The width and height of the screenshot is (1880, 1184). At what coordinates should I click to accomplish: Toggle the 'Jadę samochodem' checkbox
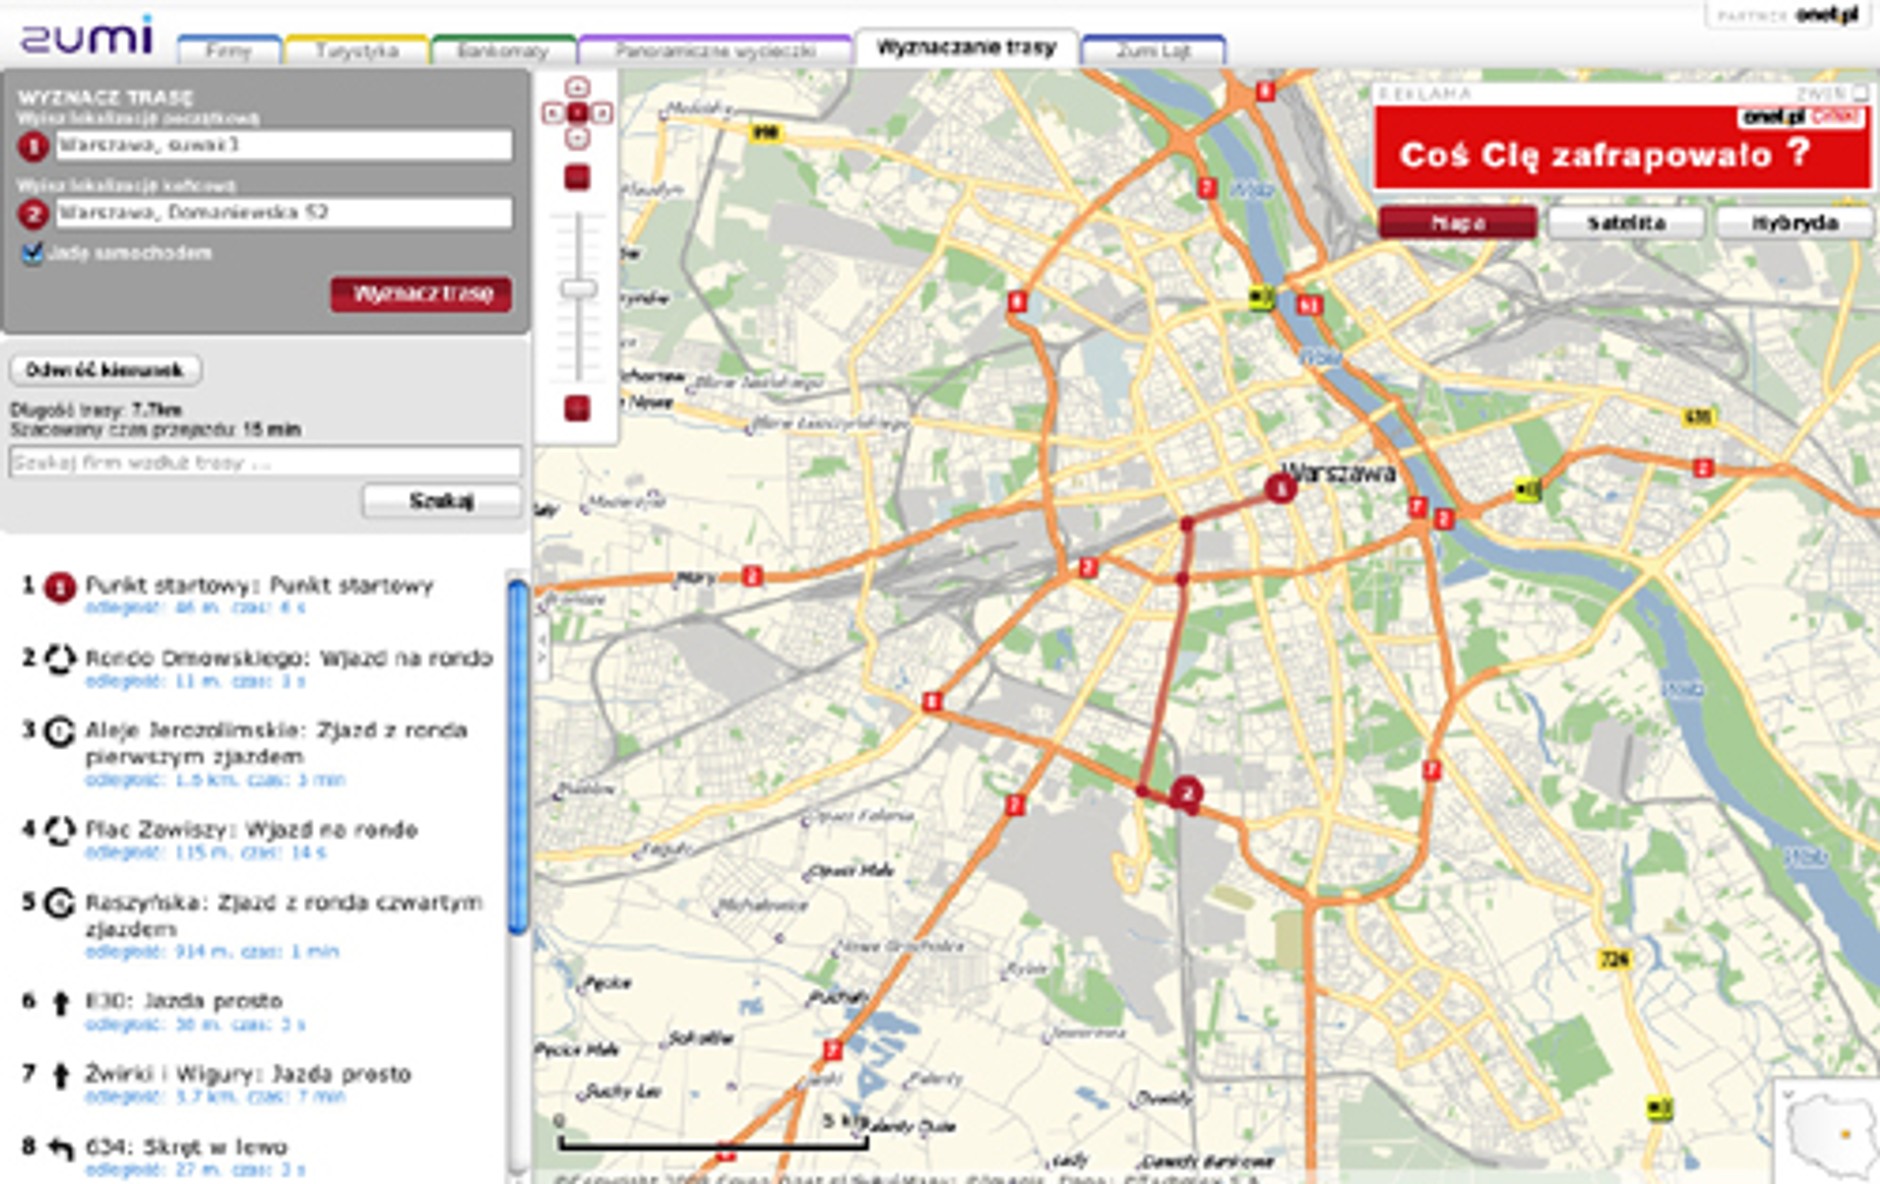click(33, 253)
